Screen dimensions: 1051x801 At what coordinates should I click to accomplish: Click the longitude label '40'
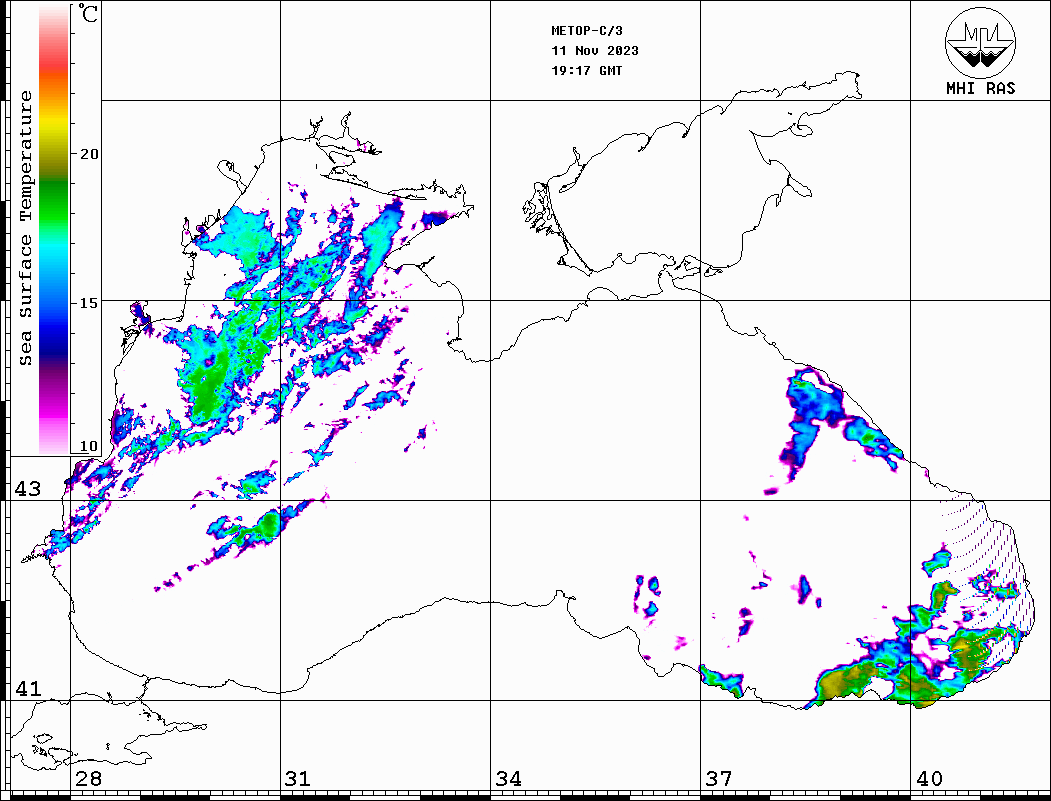[929, 779]
